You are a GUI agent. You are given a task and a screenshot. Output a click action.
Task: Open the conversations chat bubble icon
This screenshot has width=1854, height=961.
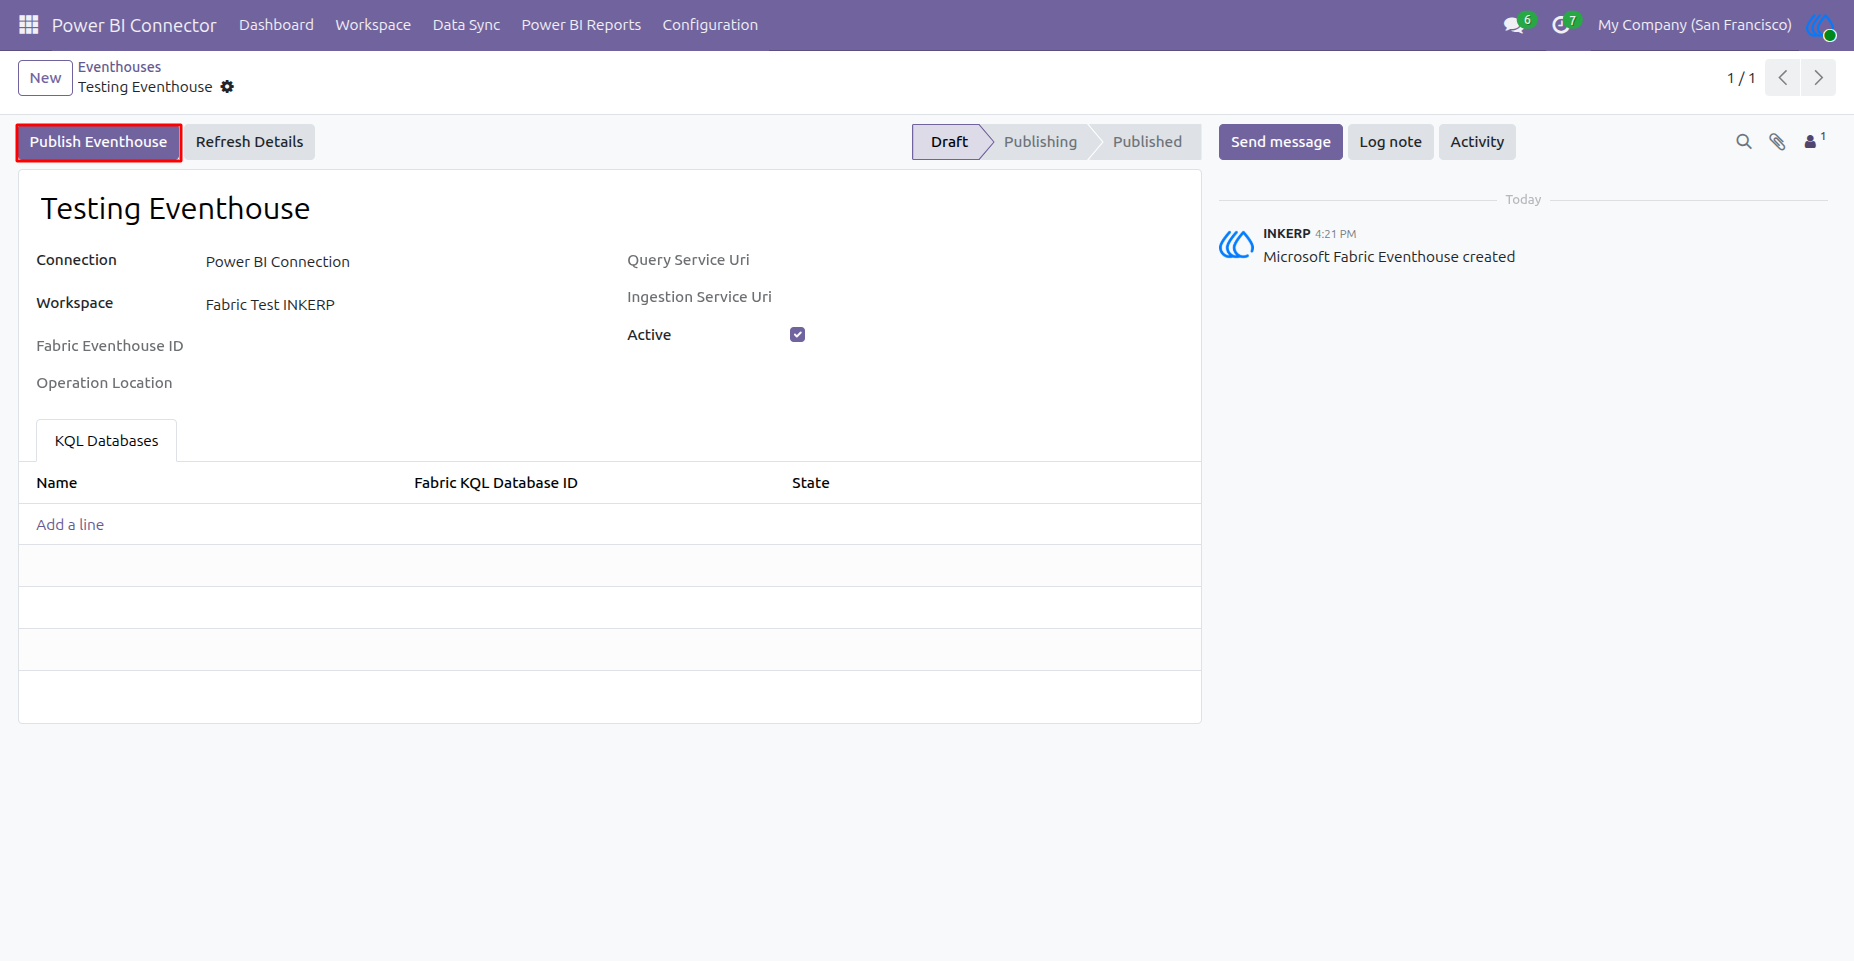pyautogui.click(x=1514, y=25)
